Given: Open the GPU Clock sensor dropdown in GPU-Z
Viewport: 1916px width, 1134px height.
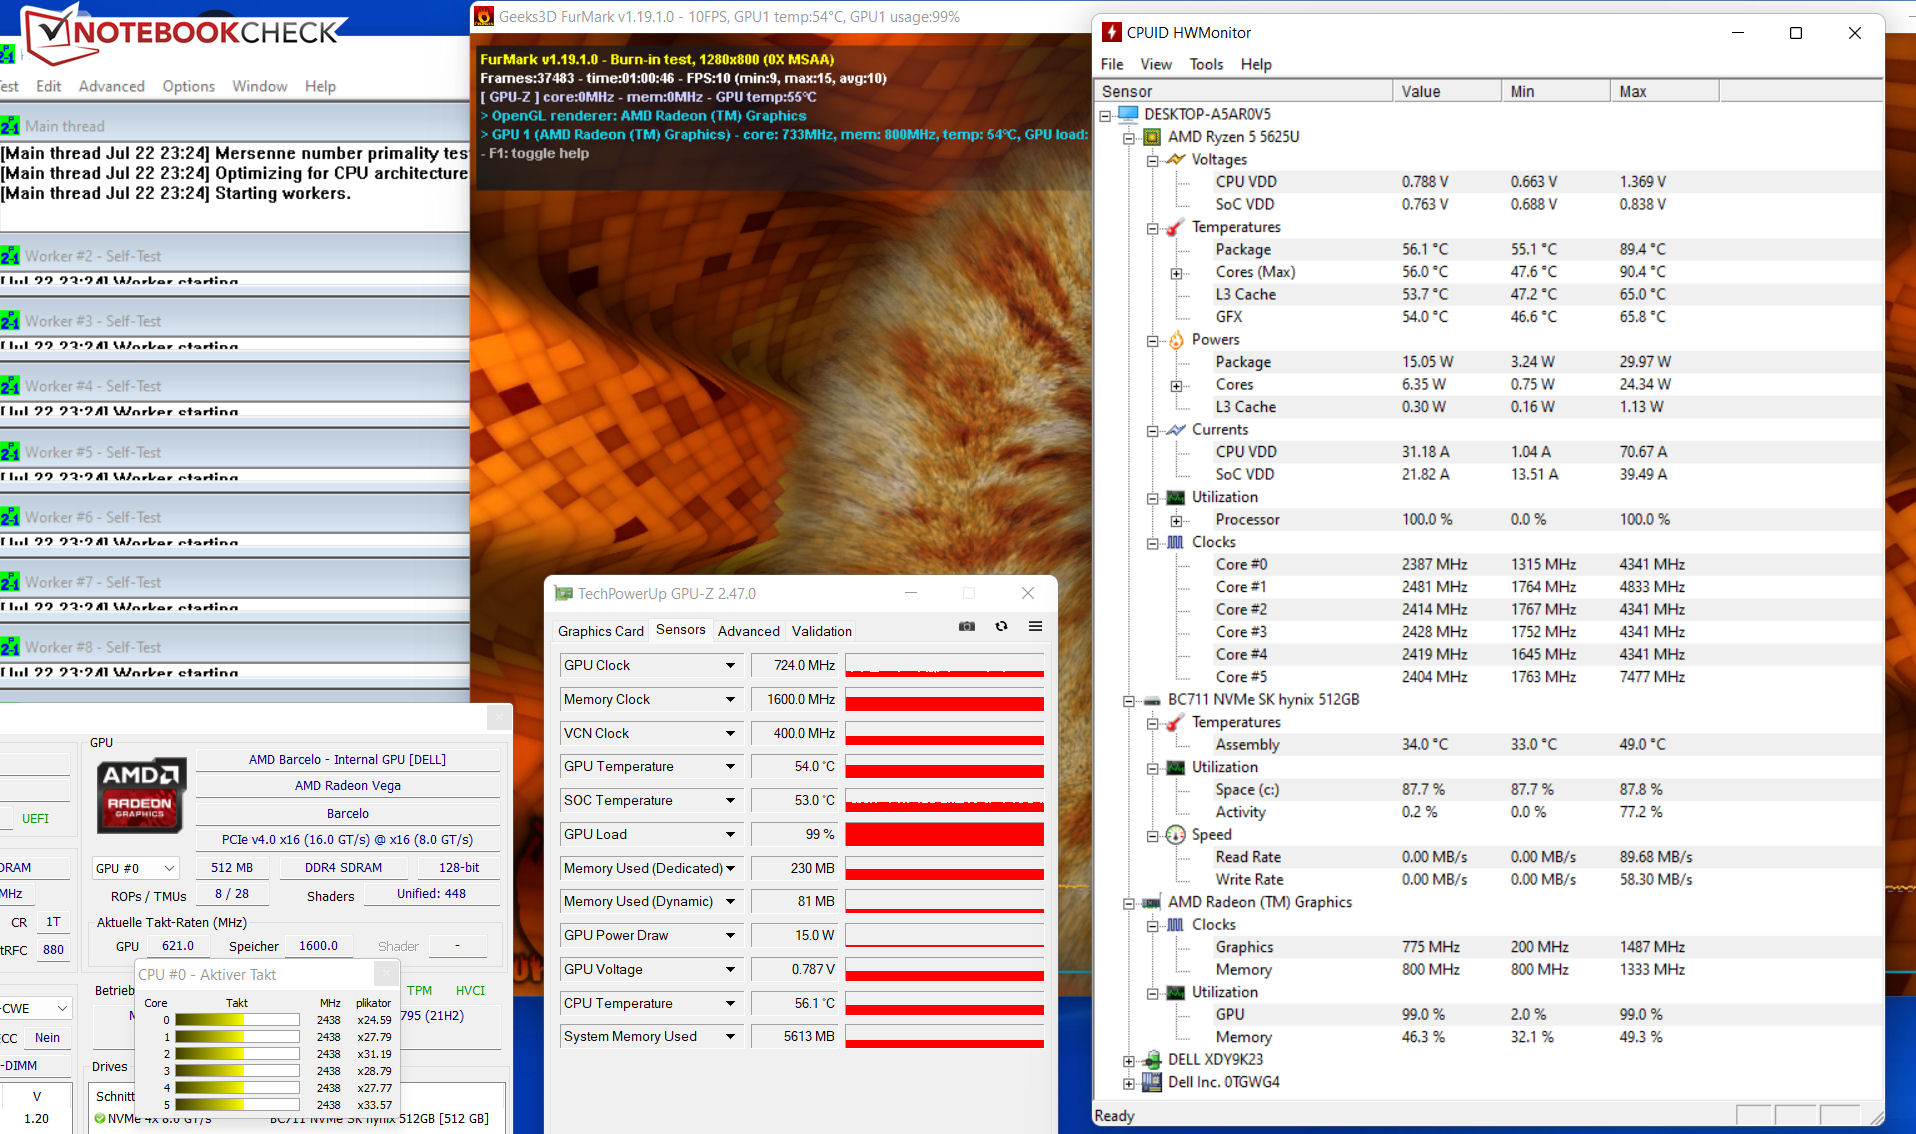Looking at the screenshot, I should coord(730,666).
